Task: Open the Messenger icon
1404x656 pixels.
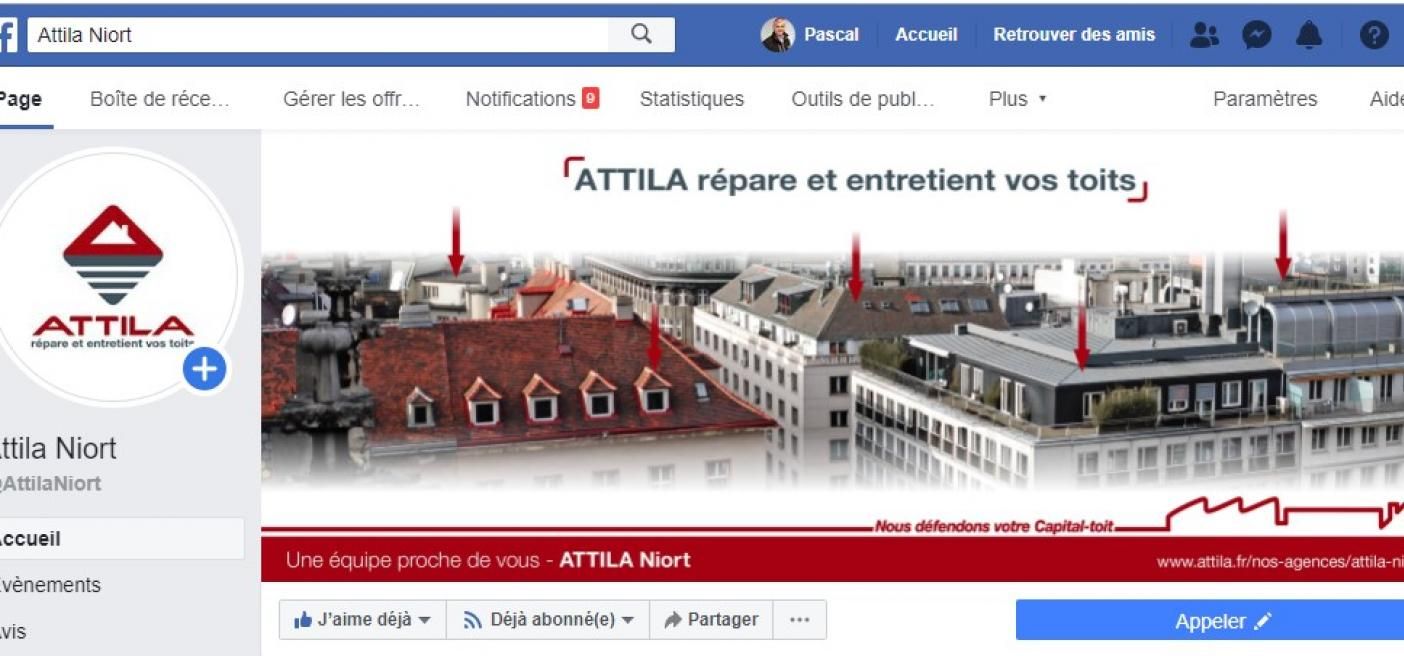Action: (1257, 35)
